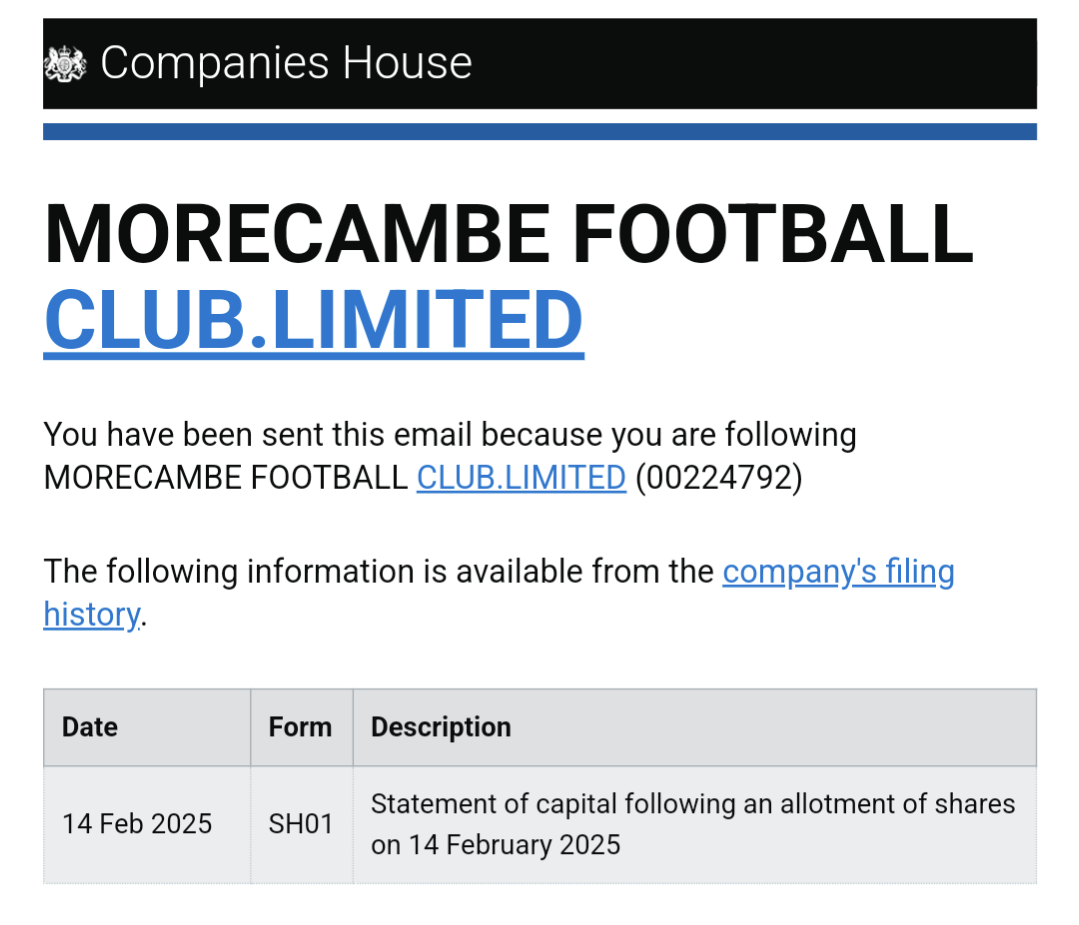Click the inline MORECAMBE FOOTBALL text in paragraph
Image resolution: width=1079 pixels, height=925 pixels.
pyautogui.click(x=226, y=478)
